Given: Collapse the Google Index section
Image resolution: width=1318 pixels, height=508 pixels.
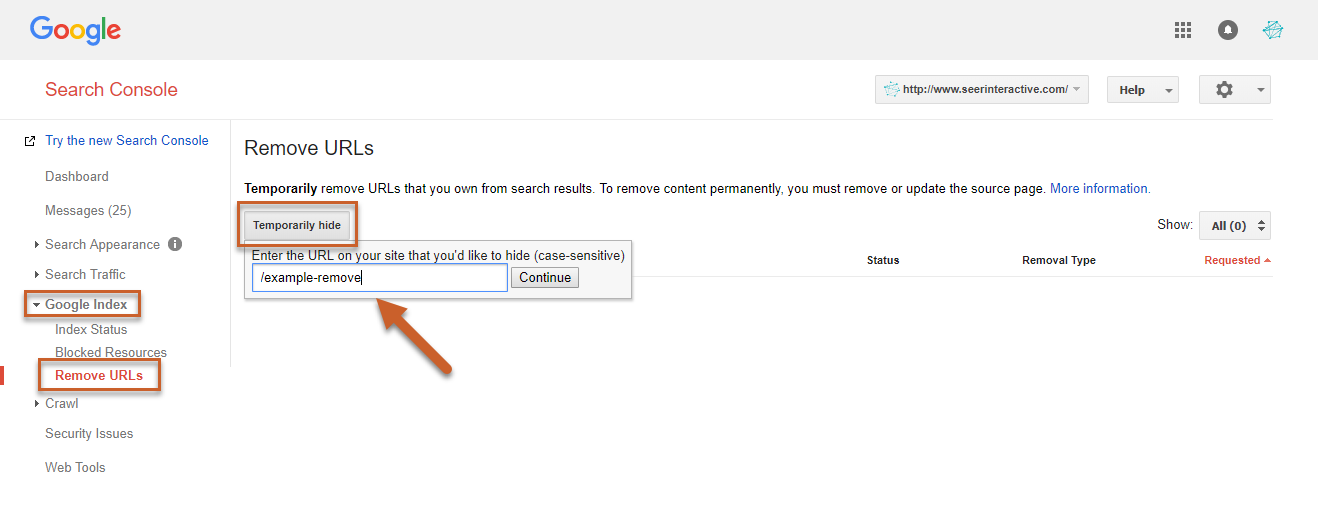Looking at the screenshot, I should click(x=84, y=304).
